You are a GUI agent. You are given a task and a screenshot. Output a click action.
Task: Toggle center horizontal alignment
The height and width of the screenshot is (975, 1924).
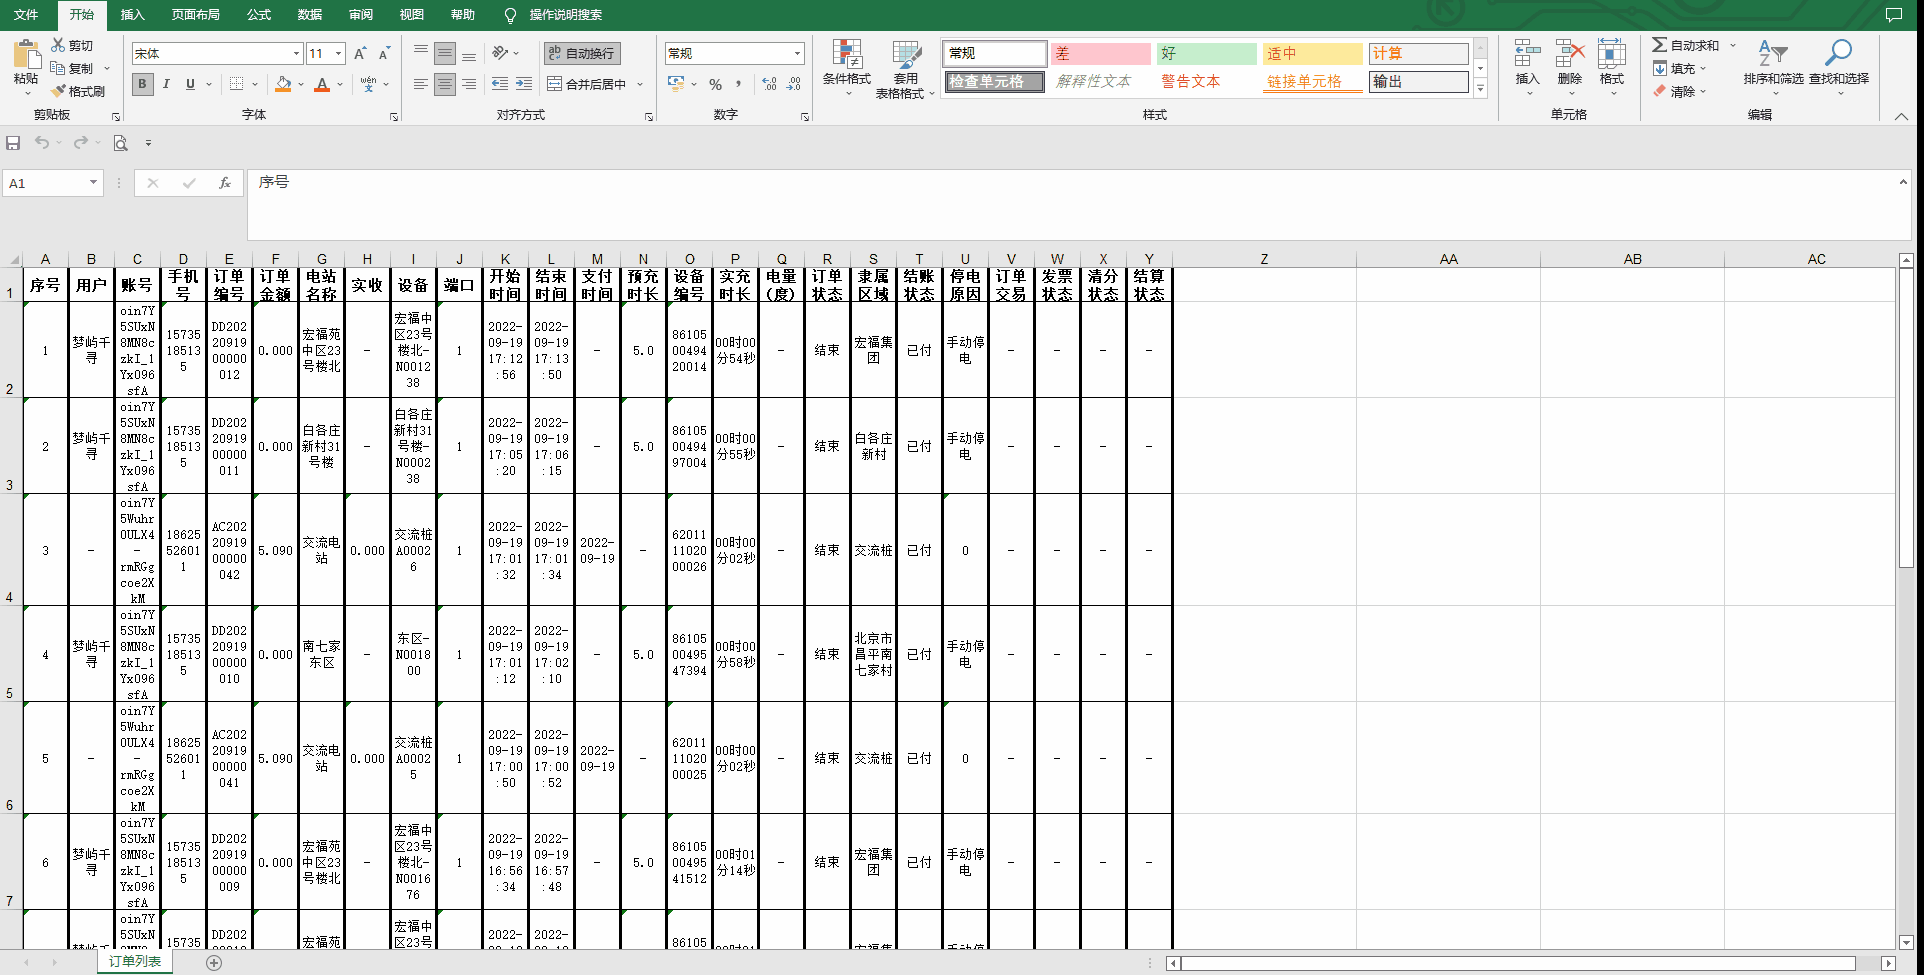pyautogui.click(x=445, y=84)
